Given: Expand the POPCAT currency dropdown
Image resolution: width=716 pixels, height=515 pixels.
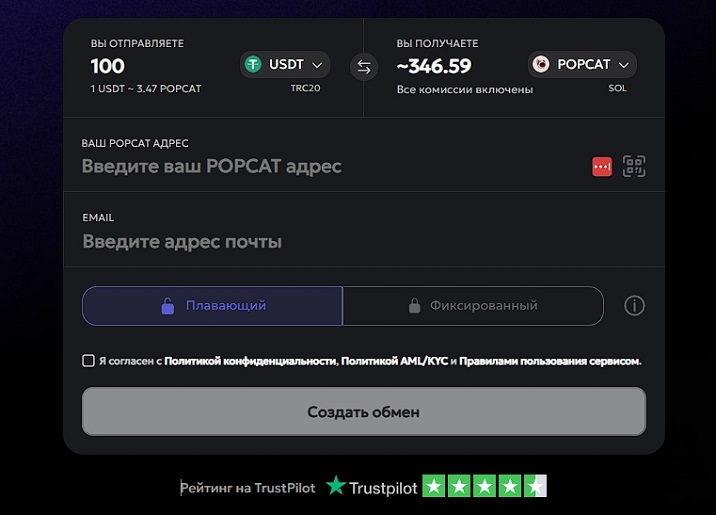Looking at the screenshot, I should pyautogui.click(x=582, y=64).
